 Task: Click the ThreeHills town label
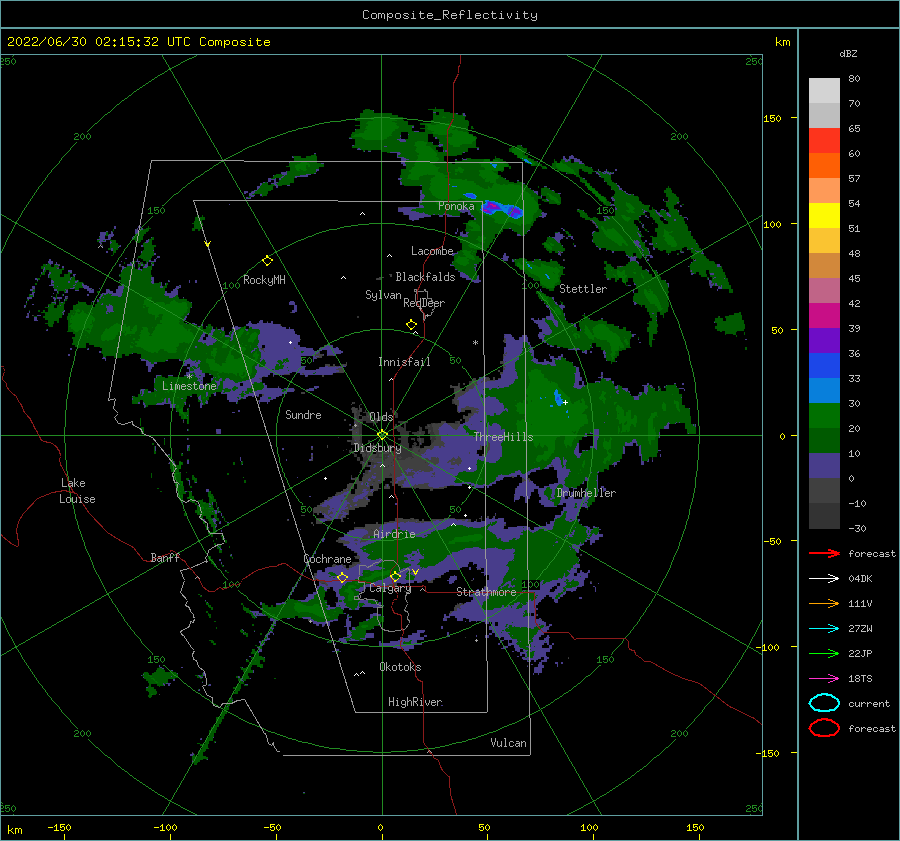(503, 437)
